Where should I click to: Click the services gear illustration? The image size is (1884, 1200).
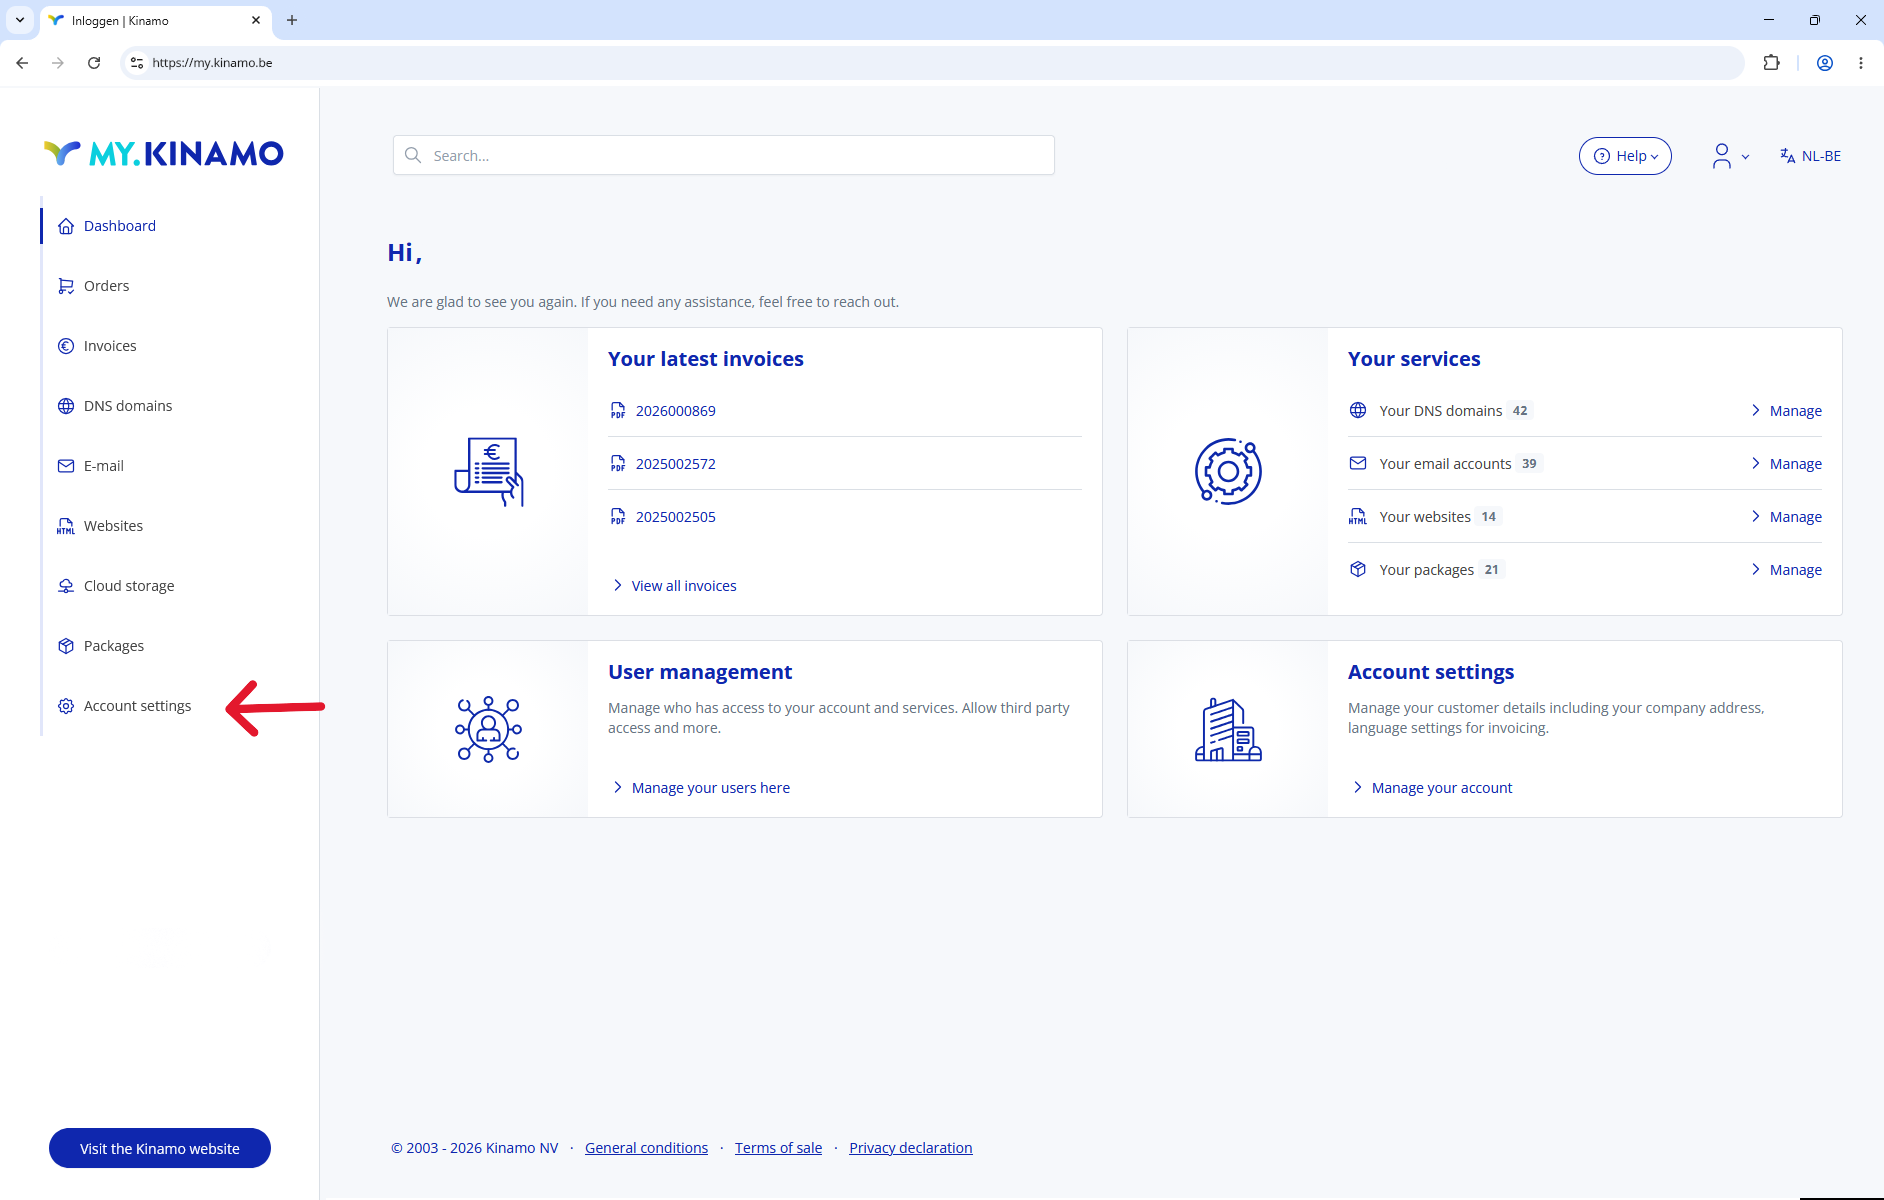point(1228,471)
